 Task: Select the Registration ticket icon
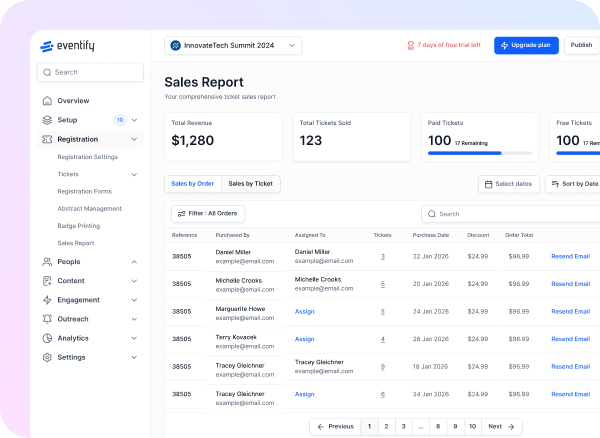(x=47, y=139)
